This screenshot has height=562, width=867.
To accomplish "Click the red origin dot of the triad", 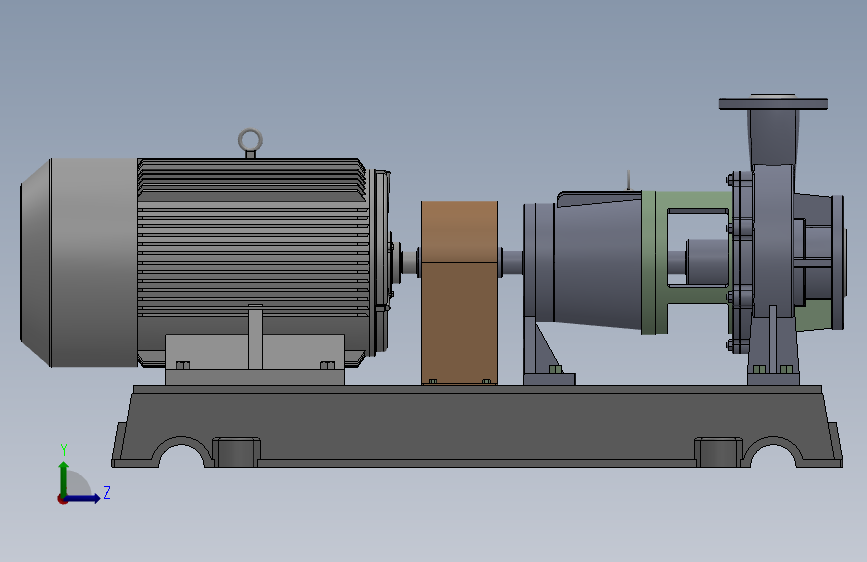I will coord(62,499).
